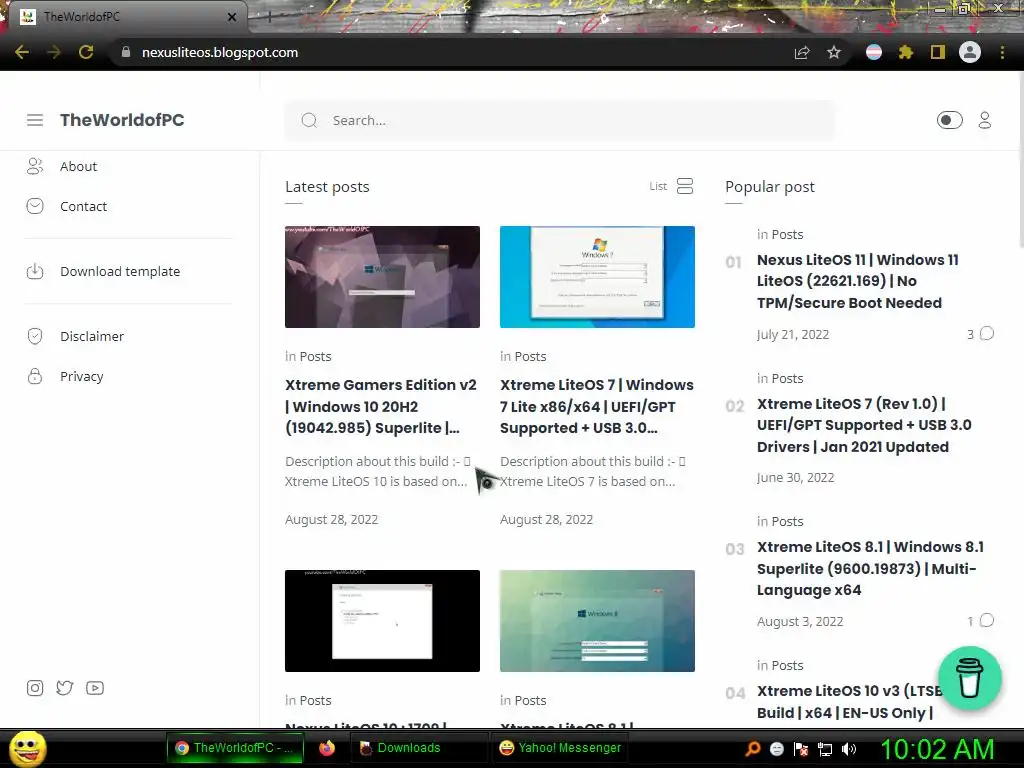Click the striped extension icon in toolbar

click(x=874, y=52)
